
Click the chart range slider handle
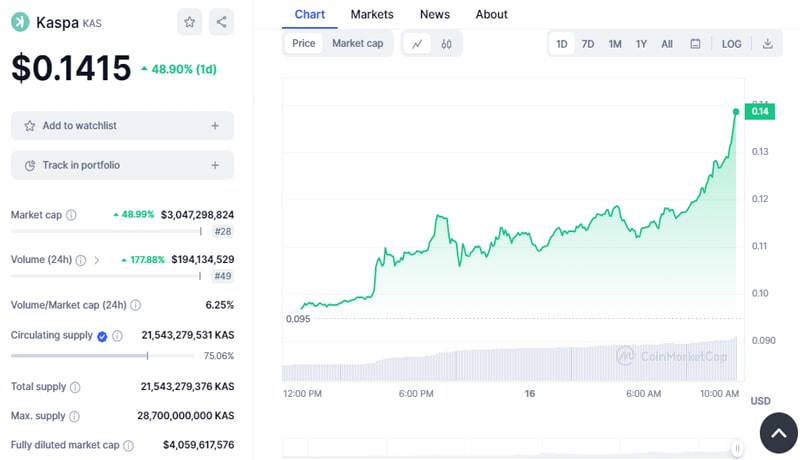point(737,448)
